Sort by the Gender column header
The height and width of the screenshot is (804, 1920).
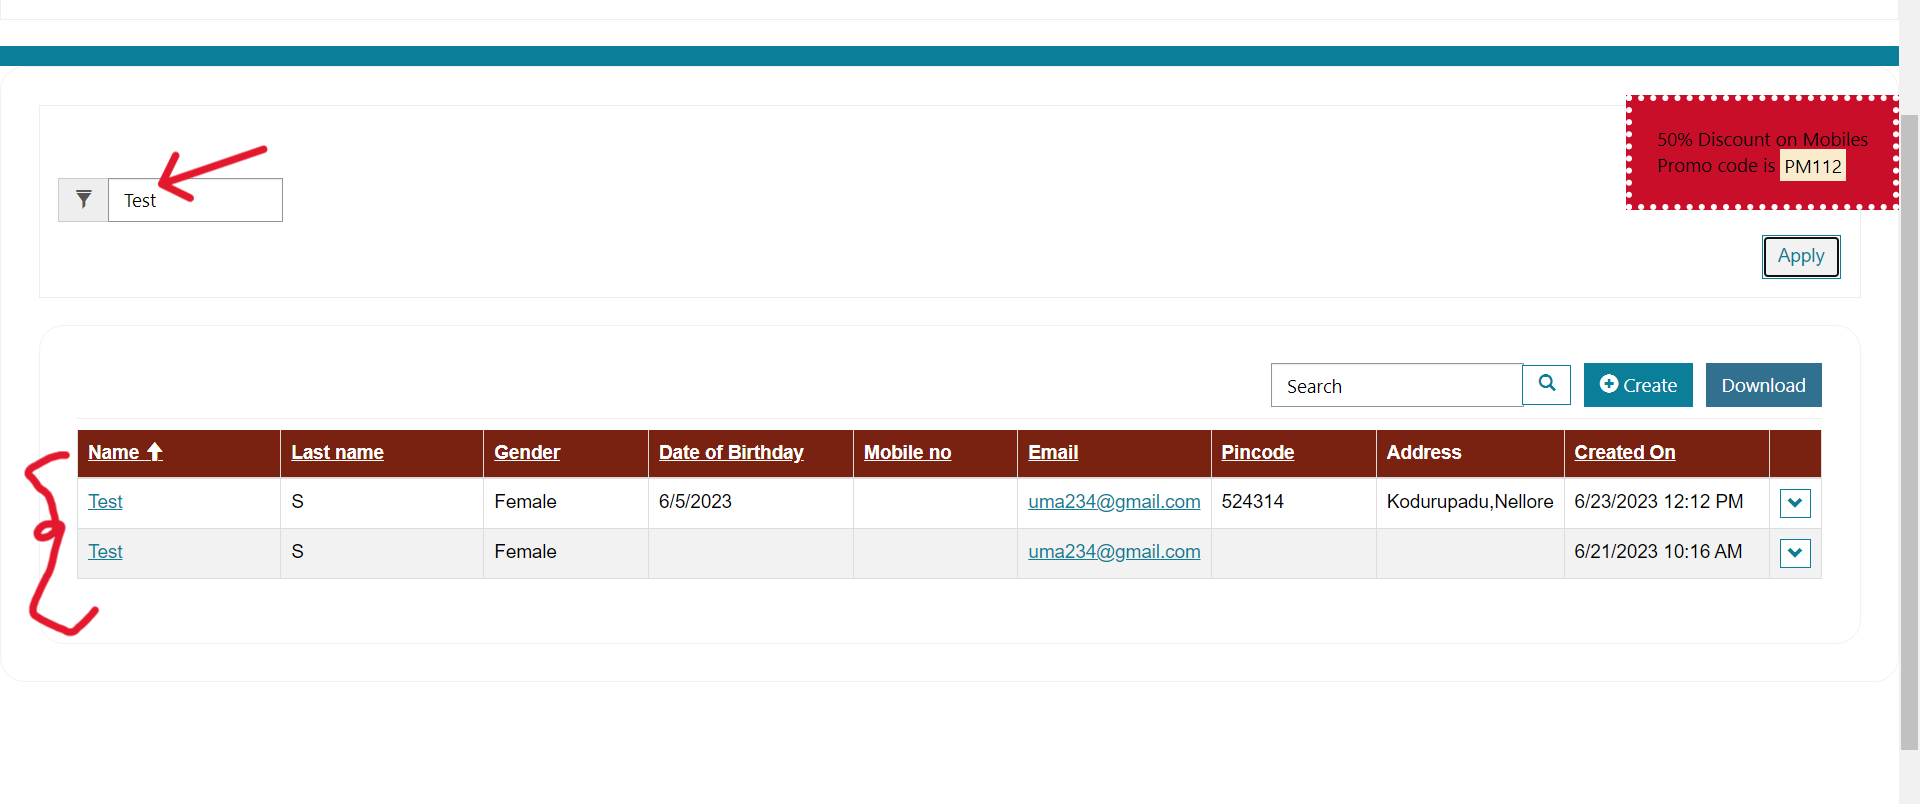(x=527, y=453)
